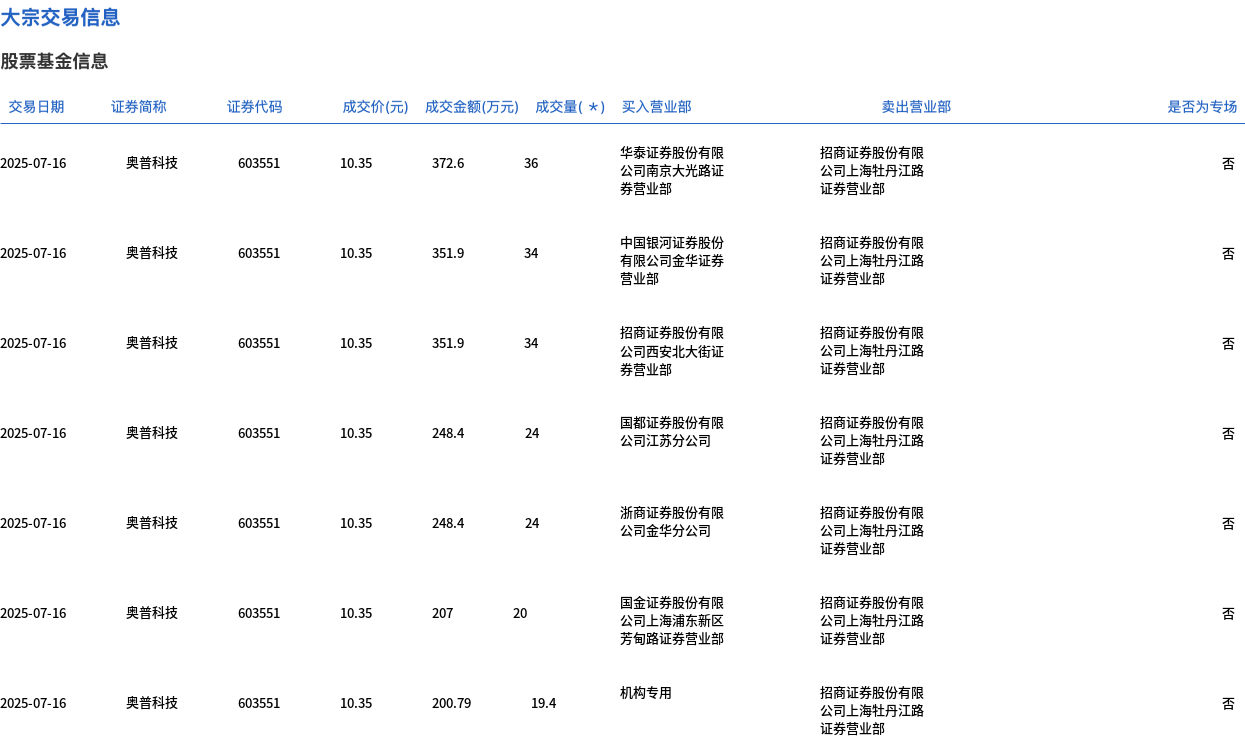Click the 卖出营业部 column header
The image size is (1245, 754).
click(x=916, y=107)
